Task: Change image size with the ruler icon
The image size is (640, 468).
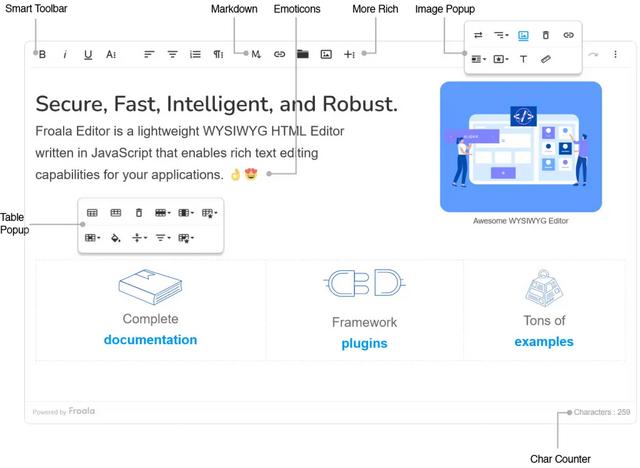Action: click(x=546, y=60)
